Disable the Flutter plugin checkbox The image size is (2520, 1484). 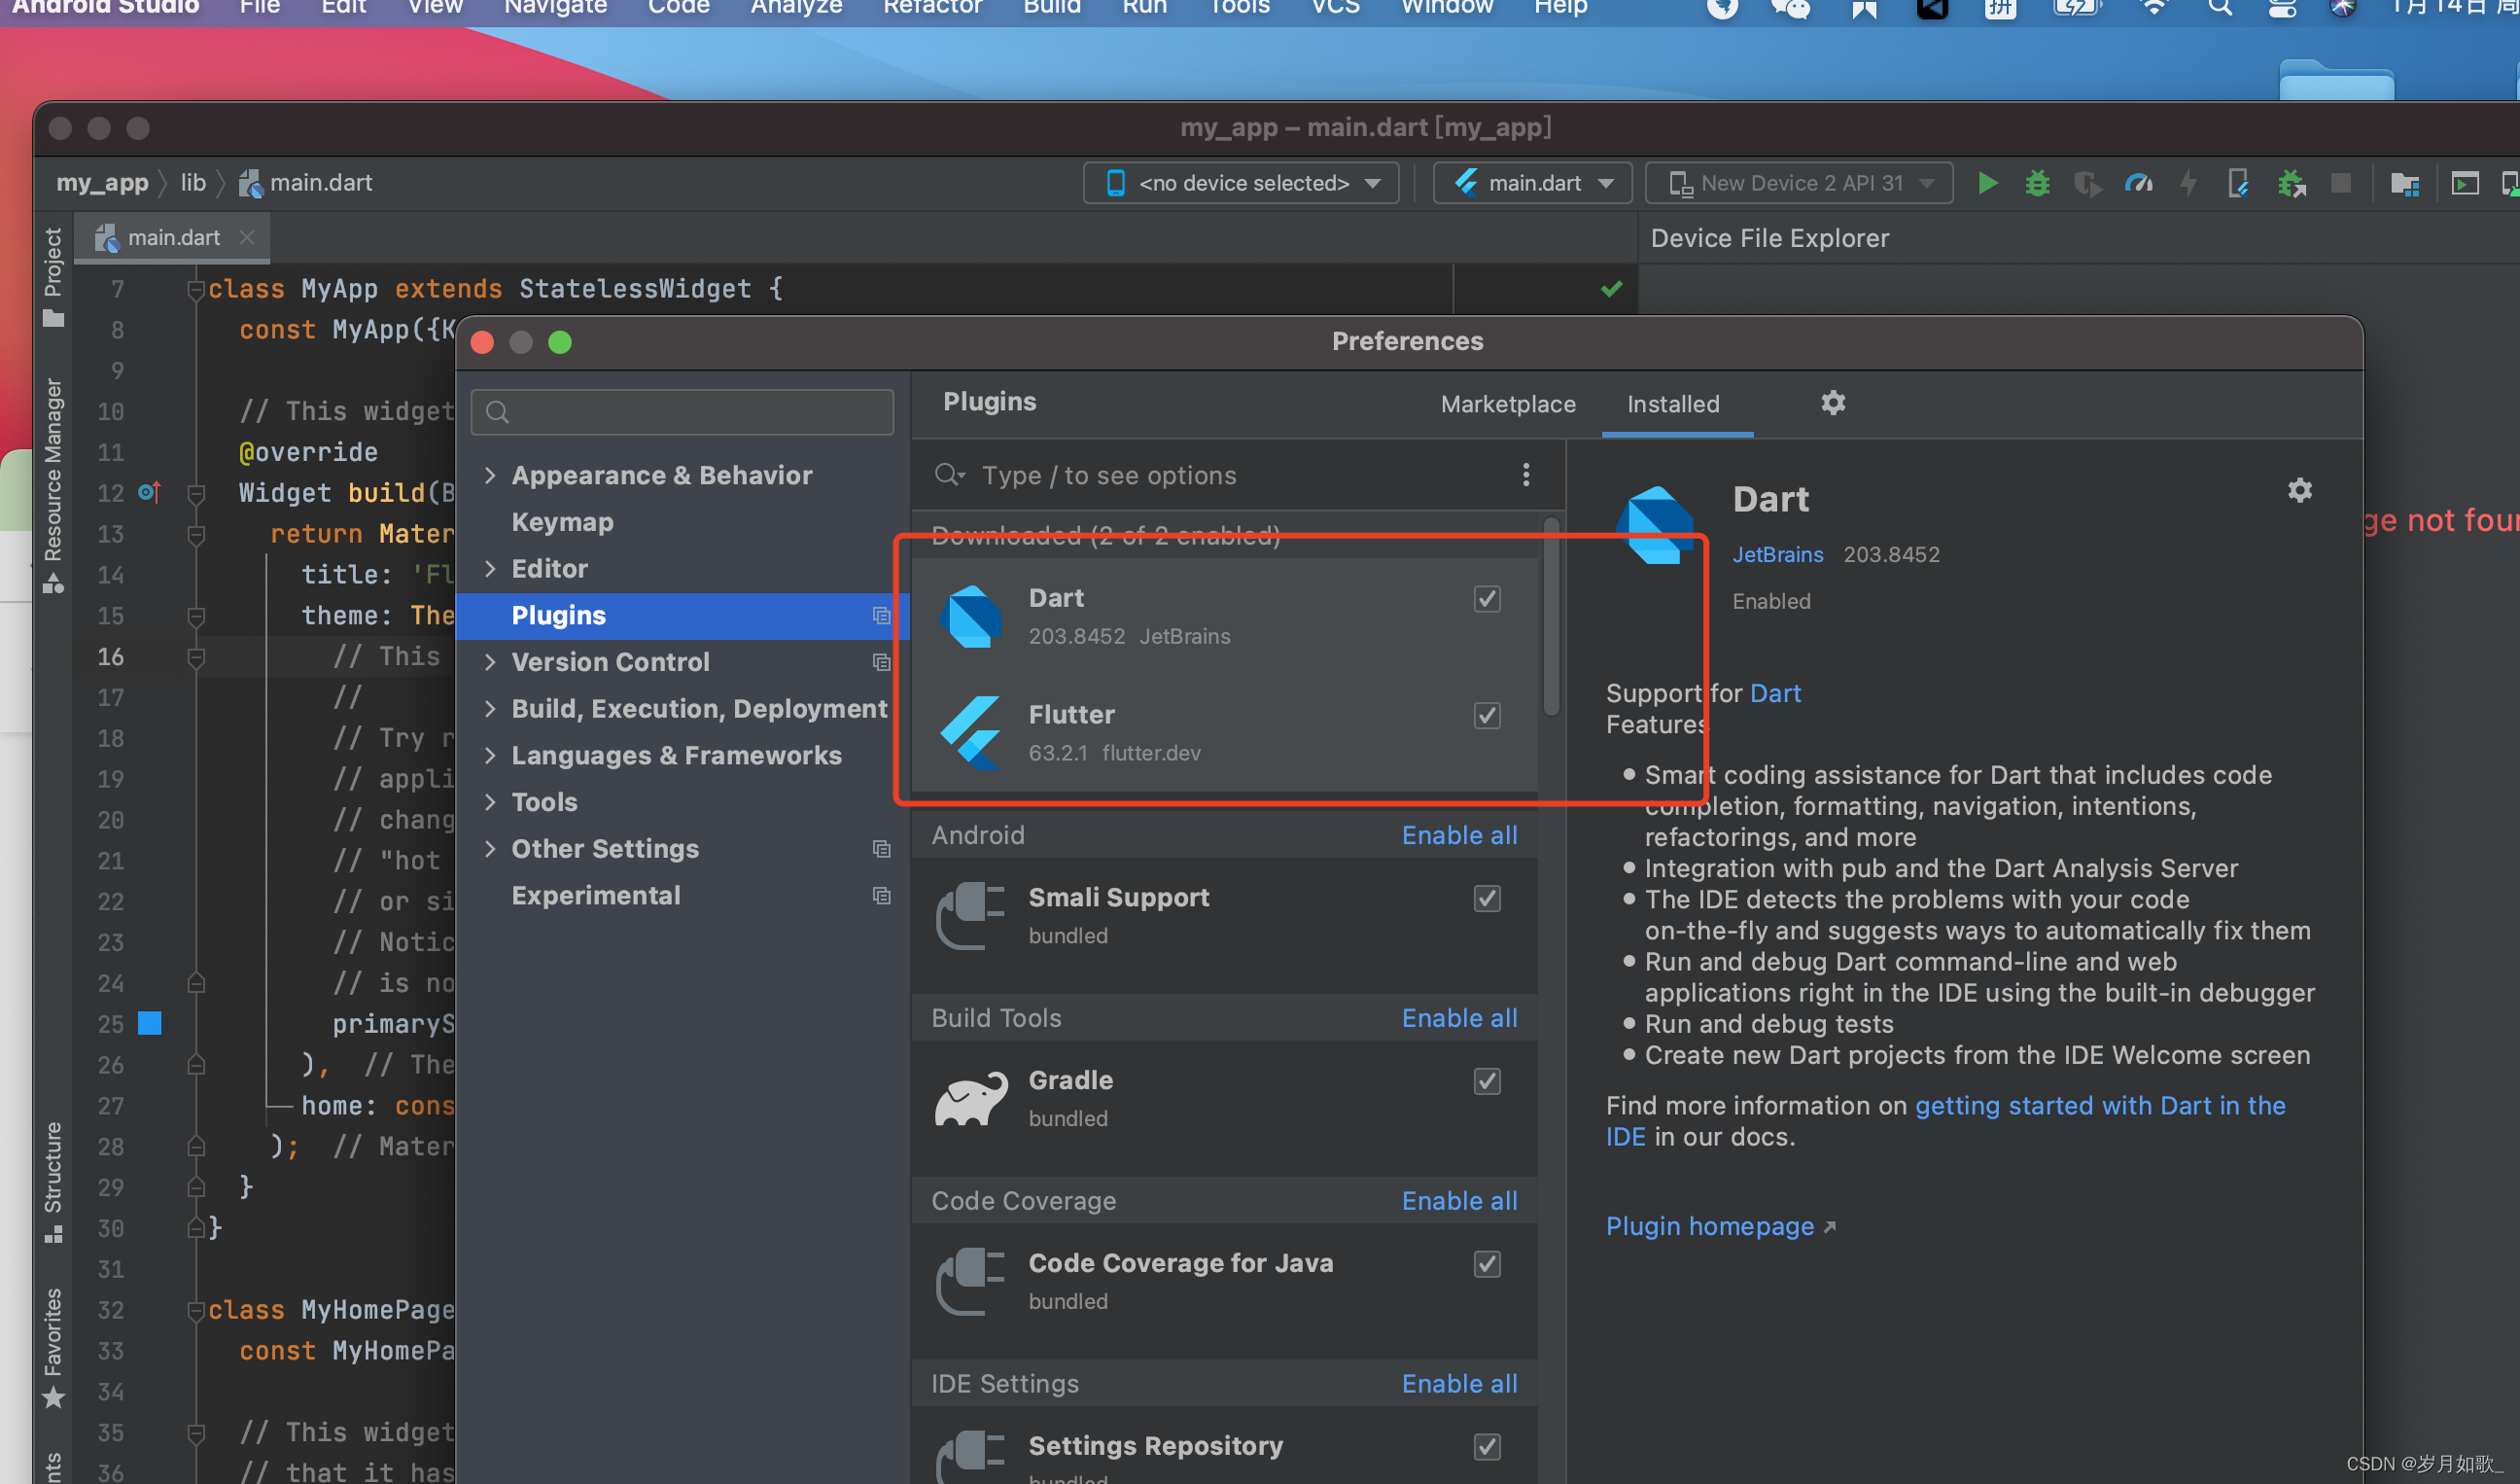tap(1487, 716)
